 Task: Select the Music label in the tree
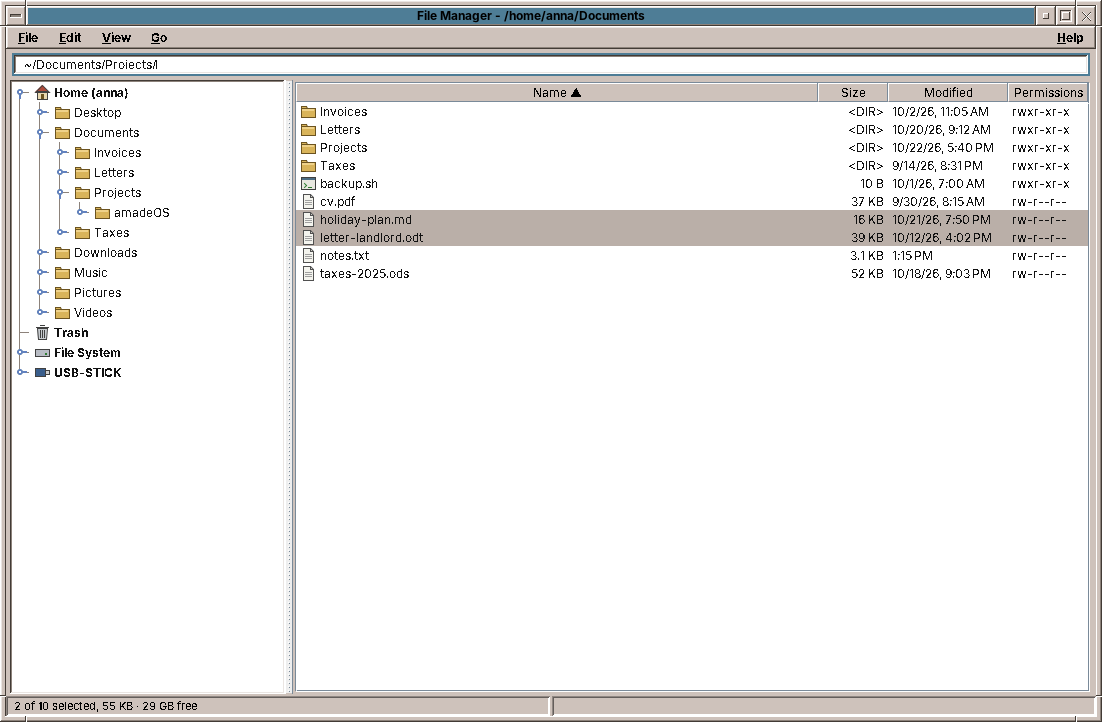[91, 273]
